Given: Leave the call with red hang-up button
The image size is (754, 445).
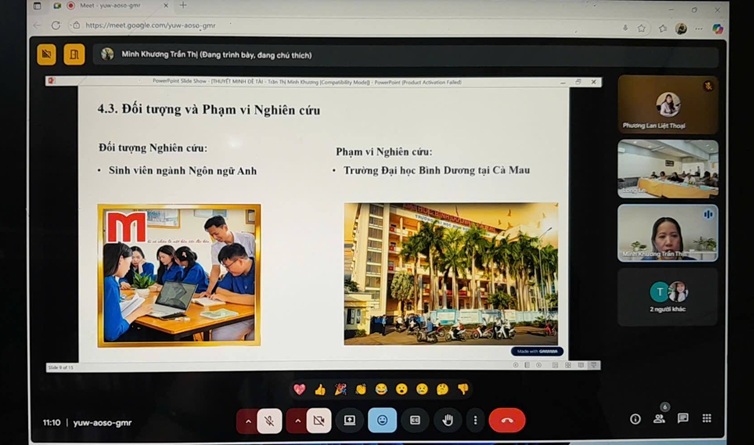Looking at the screenshot, I should click(507, 421).
